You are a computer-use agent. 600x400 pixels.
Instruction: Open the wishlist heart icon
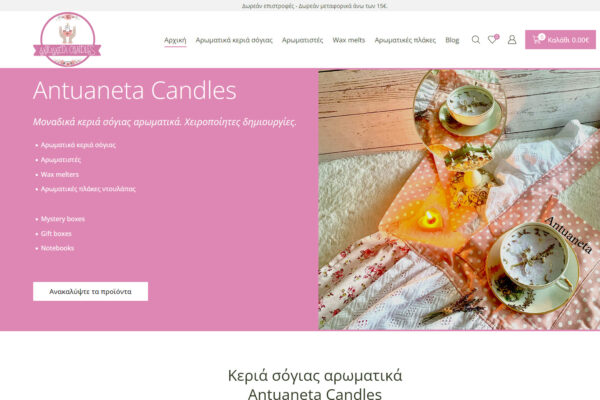(x=493, y=39)
